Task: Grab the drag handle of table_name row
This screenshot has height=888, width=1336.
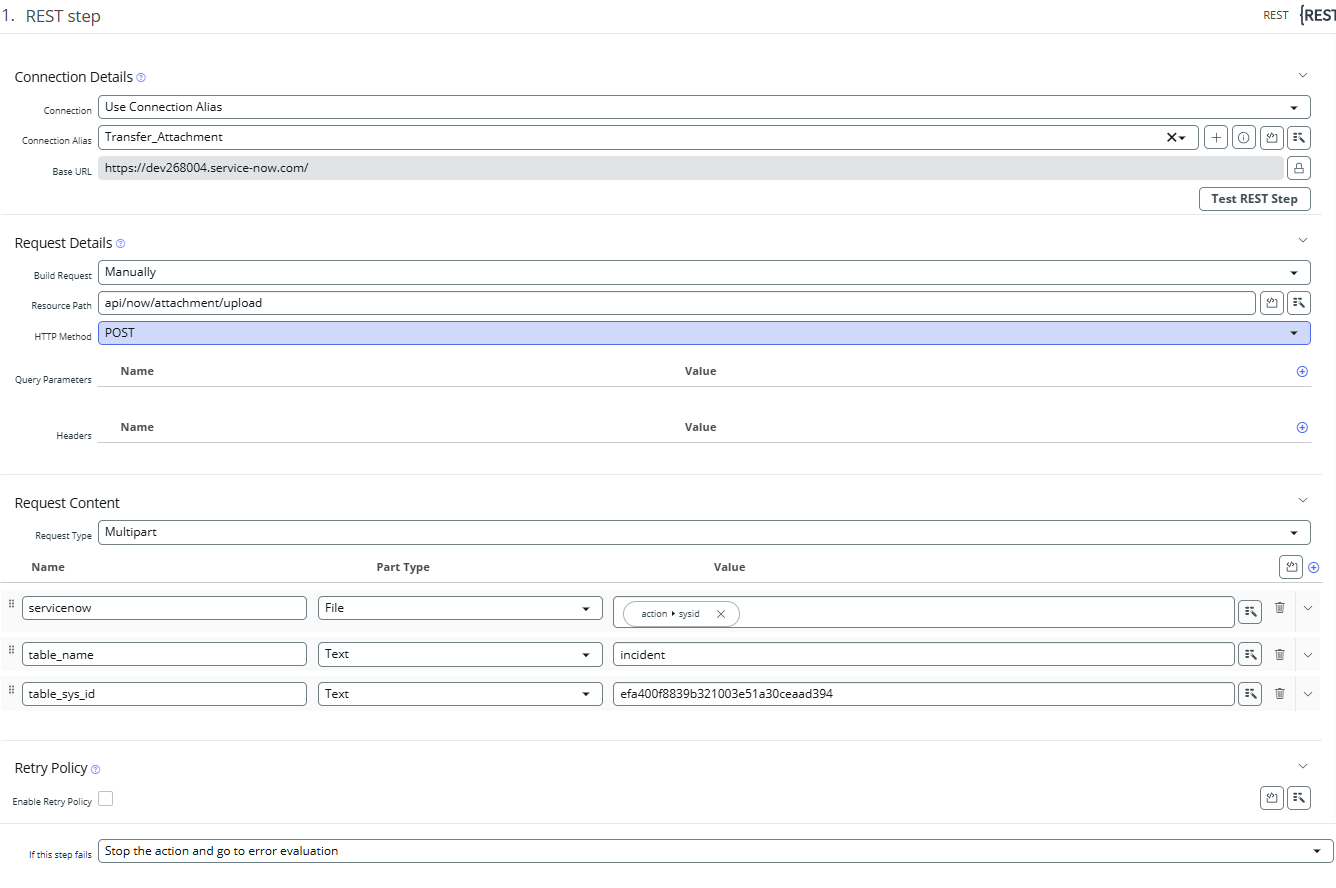Action: click(x=11, y=650)
